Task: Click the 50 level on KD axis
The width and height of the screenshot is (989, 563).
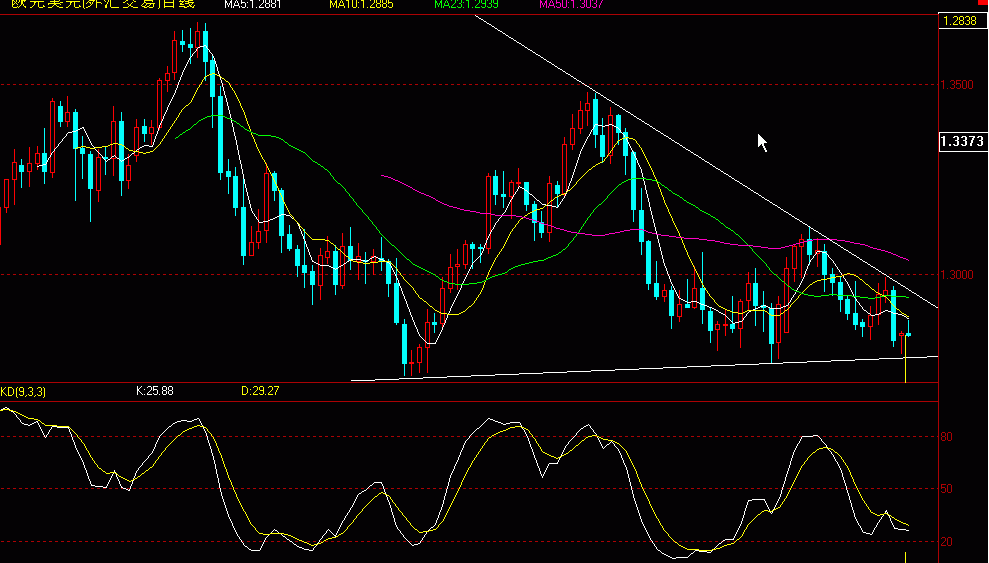Action: point(946,489)
